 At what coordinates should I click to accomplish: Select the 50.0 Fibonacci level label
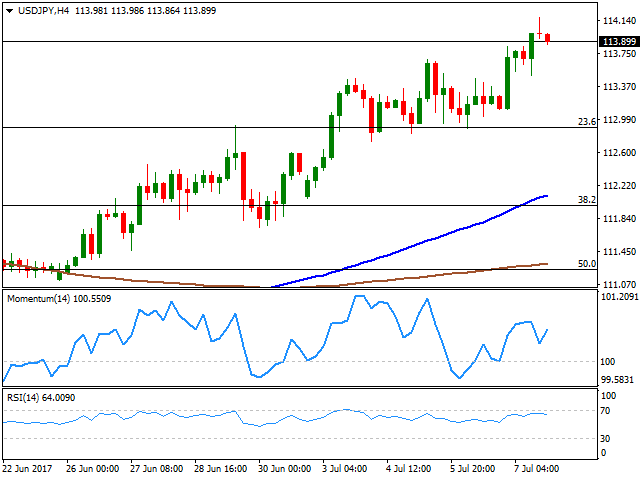(x=588, y=263)
